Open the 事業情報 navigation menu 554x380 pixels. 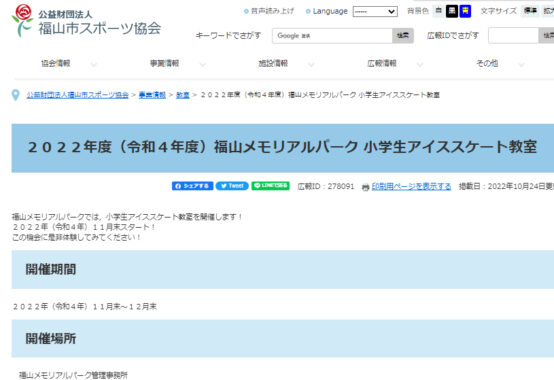(x=165, y=64)
